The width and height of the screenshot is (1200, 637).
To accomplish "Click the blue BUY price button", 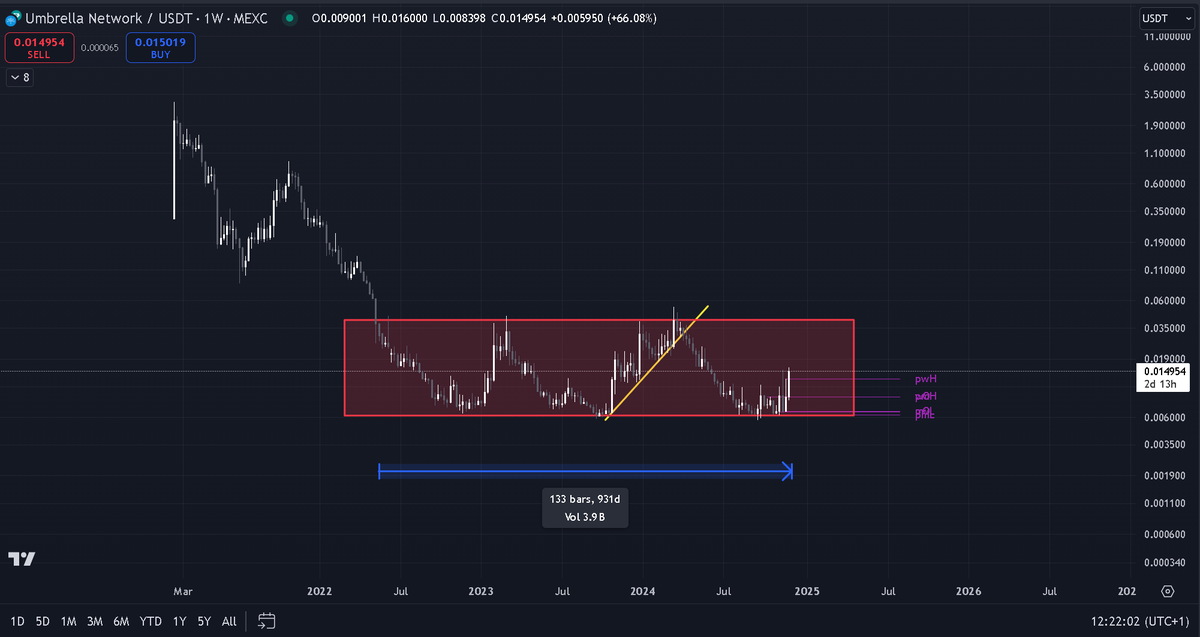I will [x=160, y=47].
